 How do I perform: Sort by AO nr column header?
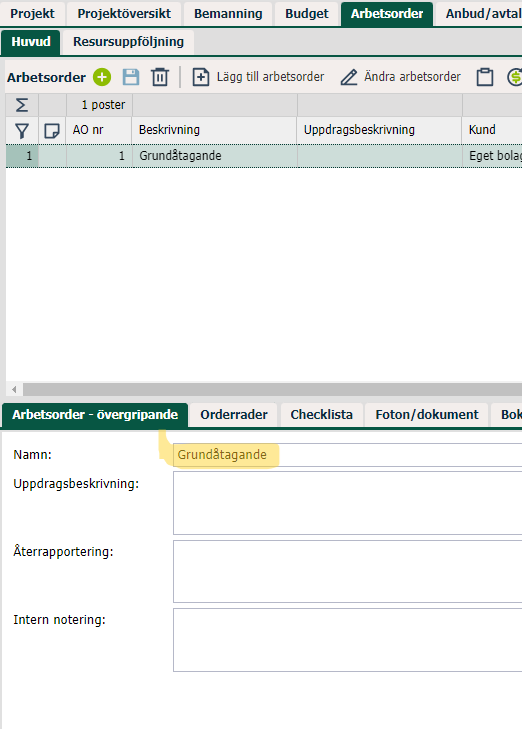click(99, 130)
